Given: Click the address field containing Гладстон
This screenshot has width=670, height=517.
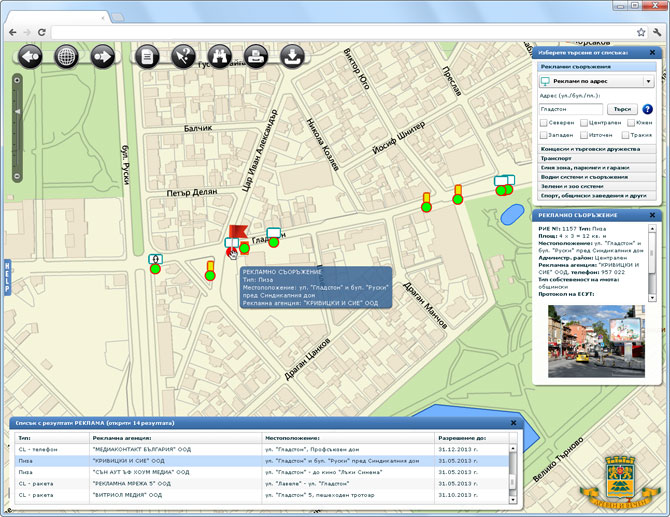Looking at the screenshot, I should click(x=571, y=109).
